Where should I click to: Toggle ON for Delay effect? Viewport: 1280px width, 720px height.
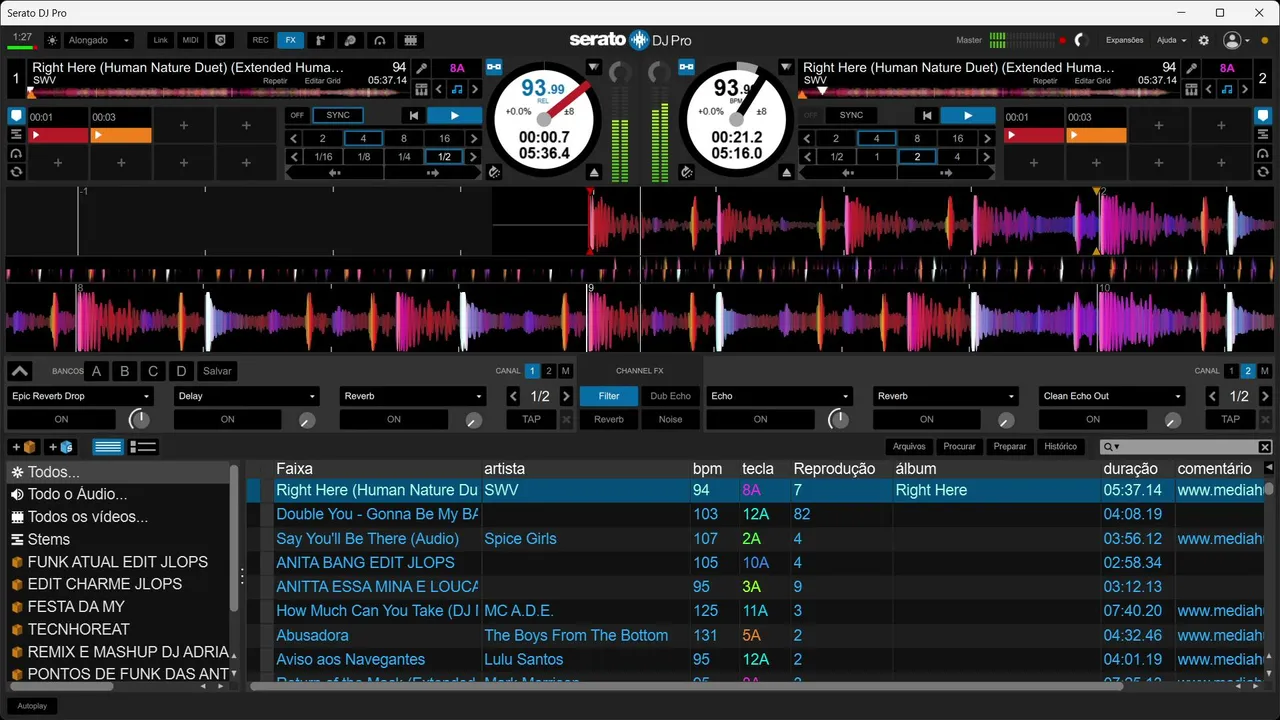pos(228,419)
